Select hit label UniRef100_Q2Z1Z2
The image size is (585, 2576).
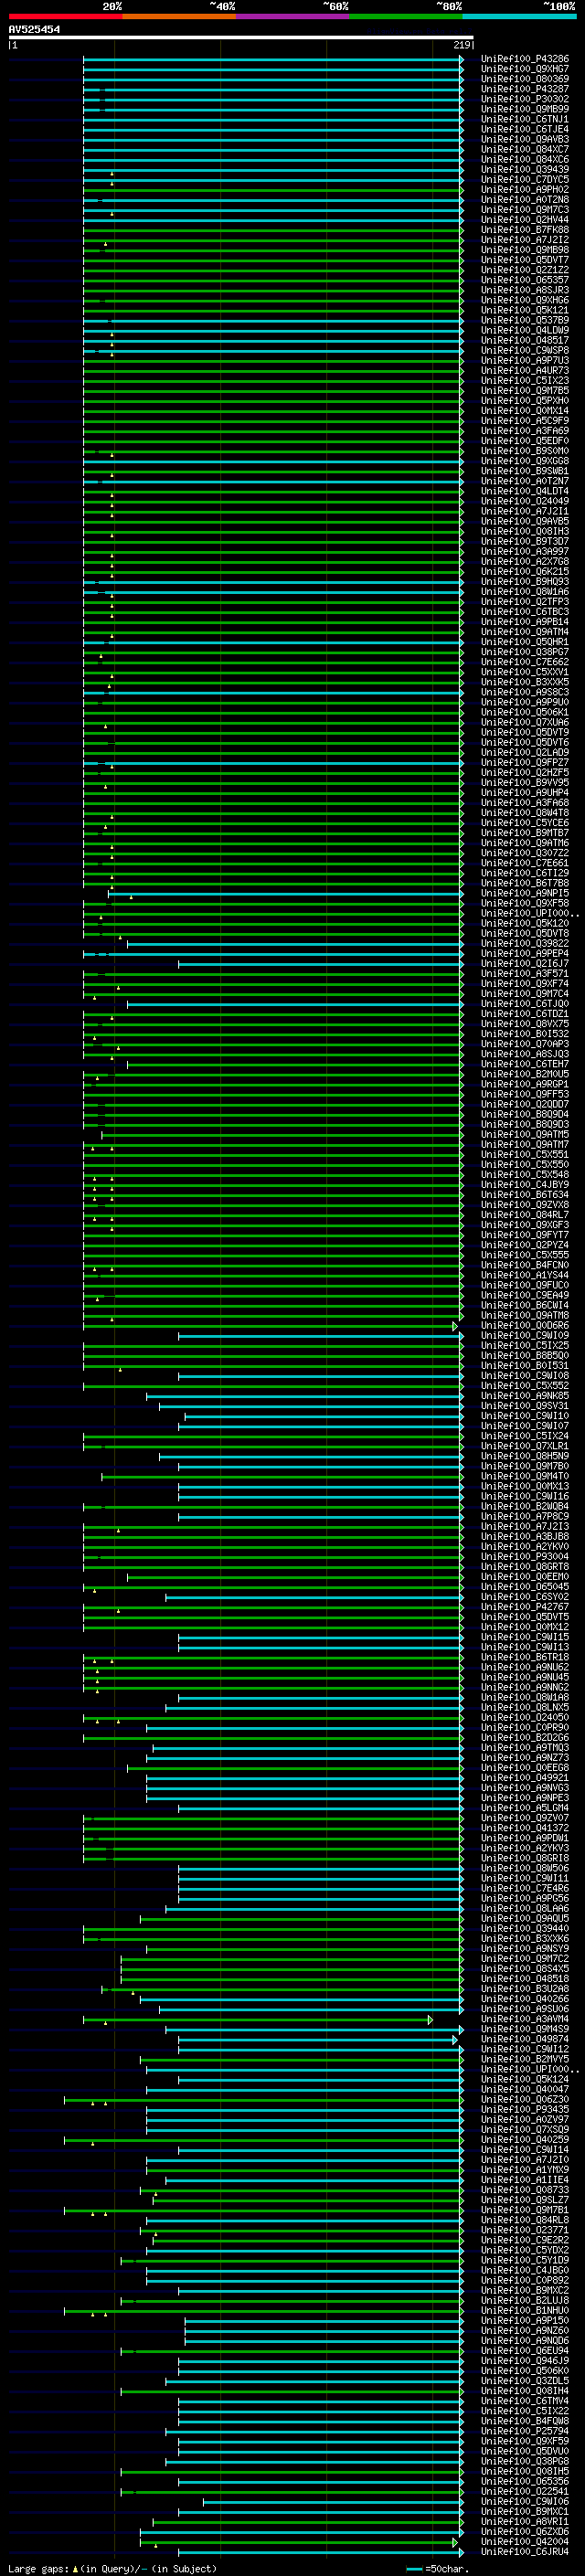pos(525,270)
